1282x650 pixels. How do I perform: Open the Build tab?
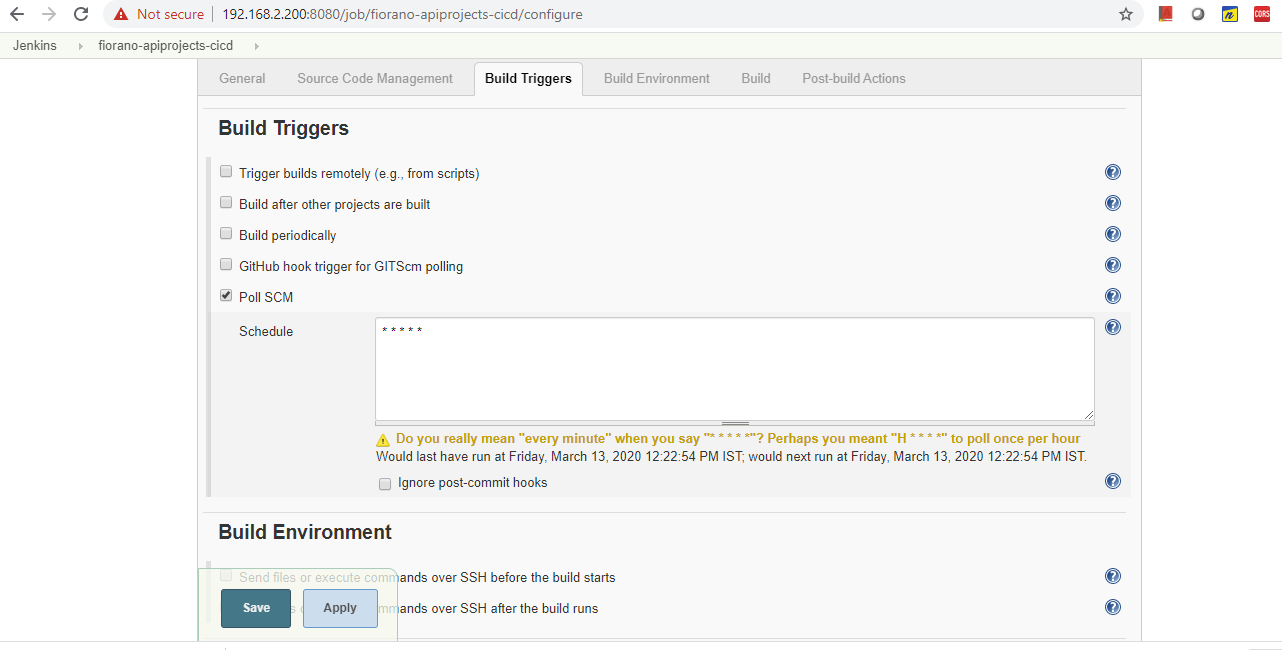pyautogui.click(x=756, y=78)
